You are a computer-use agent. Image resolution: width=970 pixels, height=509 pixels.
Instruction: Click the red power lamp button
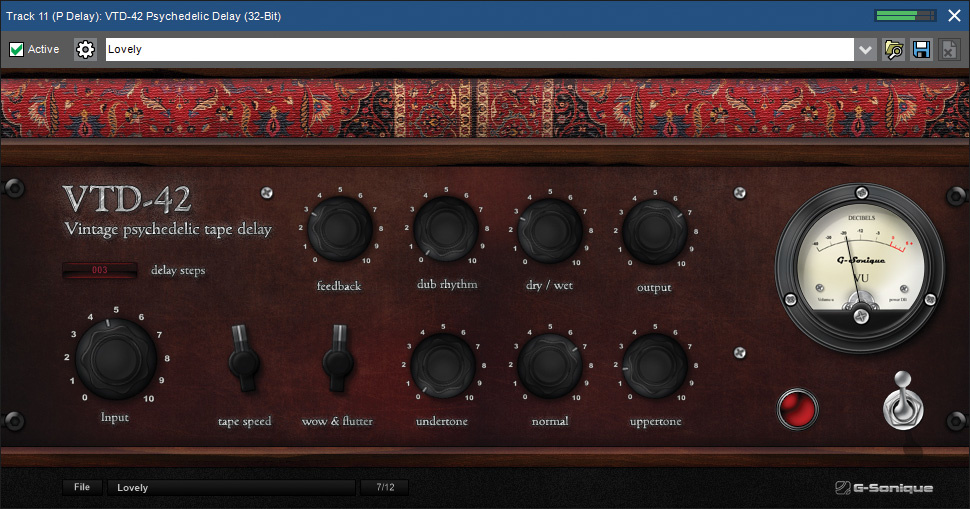tap(797, 409)
